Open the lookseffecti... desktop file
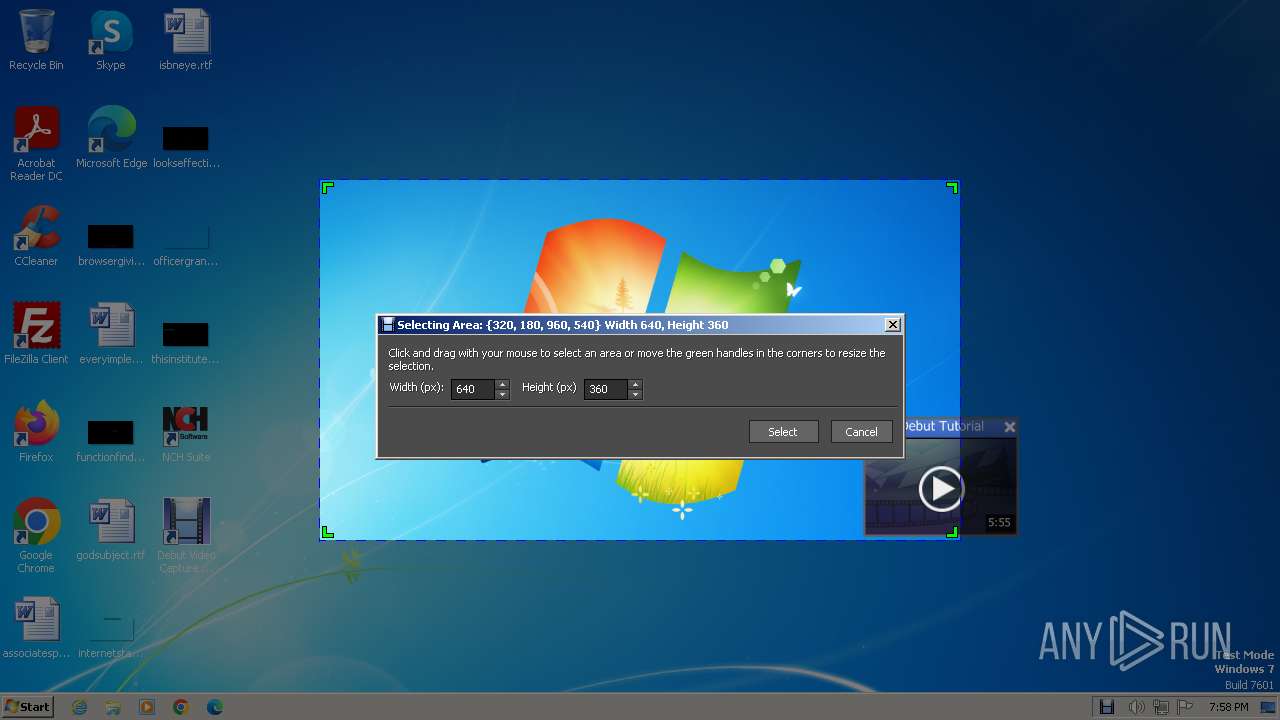The width and height of the screenshot is (1280, 720). (x=186, y=146)
